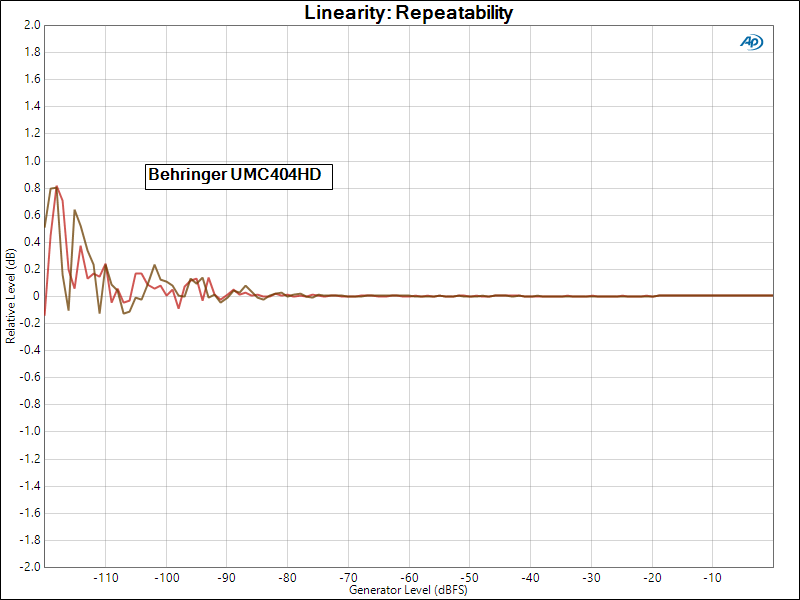Viewport: 800px width, 600px height.
Task: Click the -0.6 y-axis tick label
Action: pyautogui.click(x=30, y=377)
